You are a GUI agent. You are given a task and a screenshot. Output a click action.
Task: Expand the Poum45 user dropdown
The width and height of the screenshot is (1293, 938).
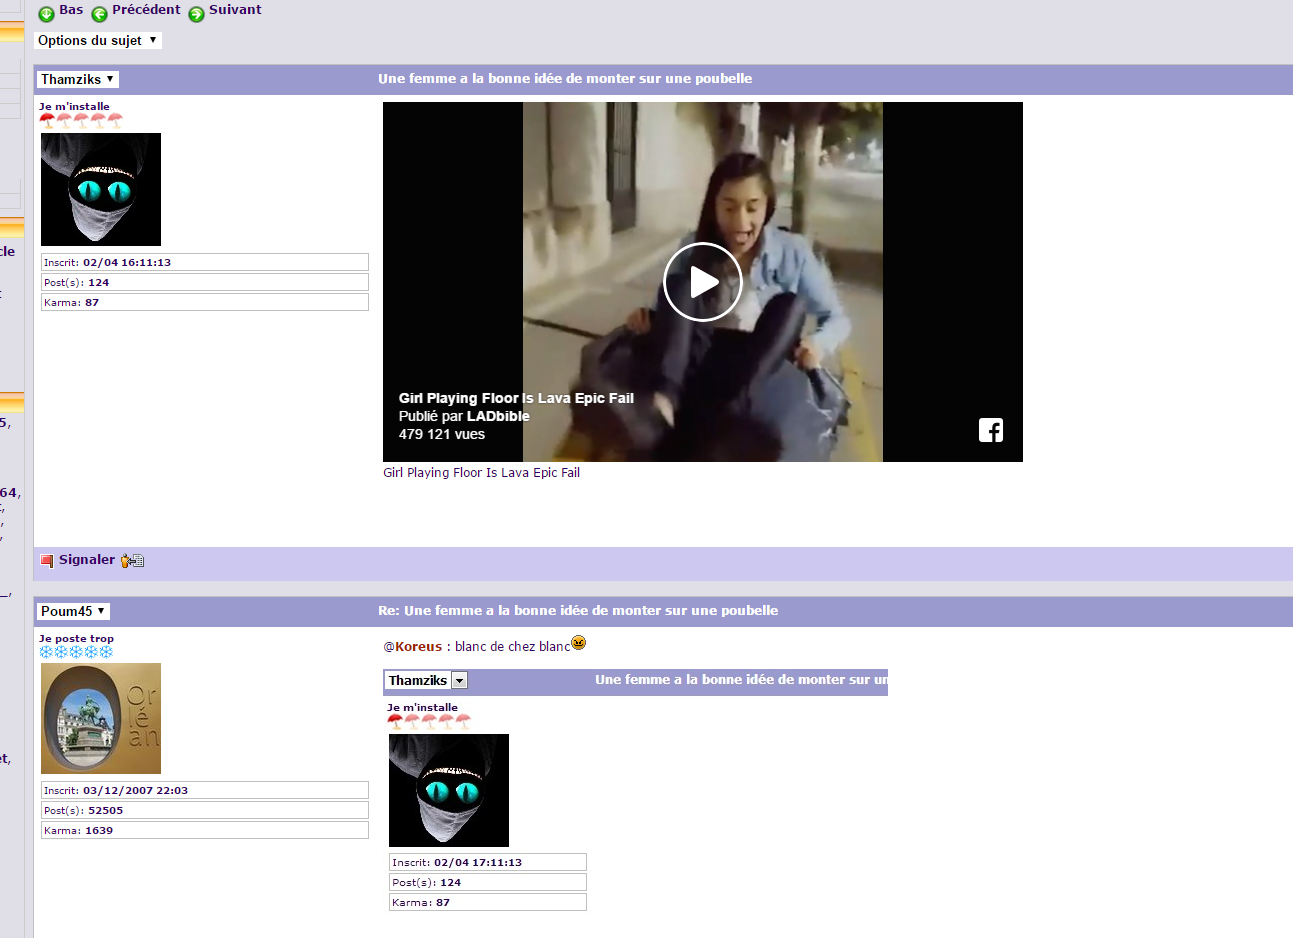tap(73, 611)
